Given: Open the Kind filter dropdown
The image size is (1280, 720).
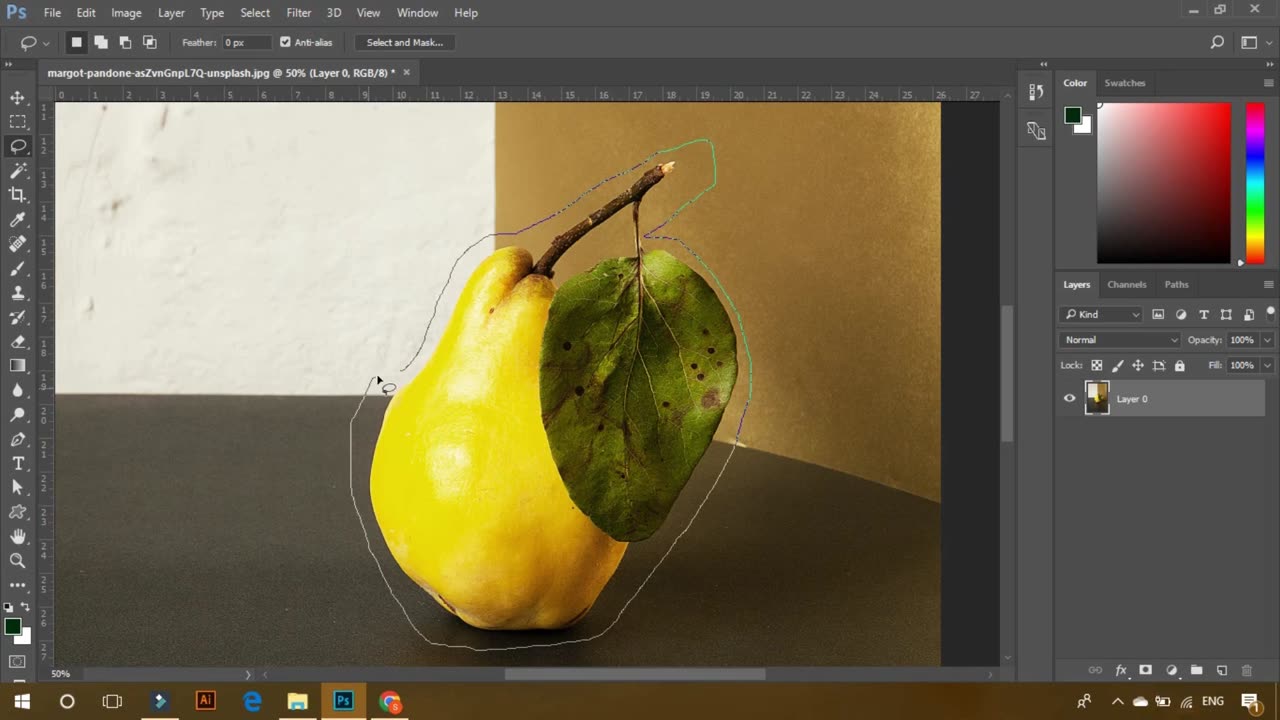Looking at the screenshot, I should click(x=1101, y=314).
